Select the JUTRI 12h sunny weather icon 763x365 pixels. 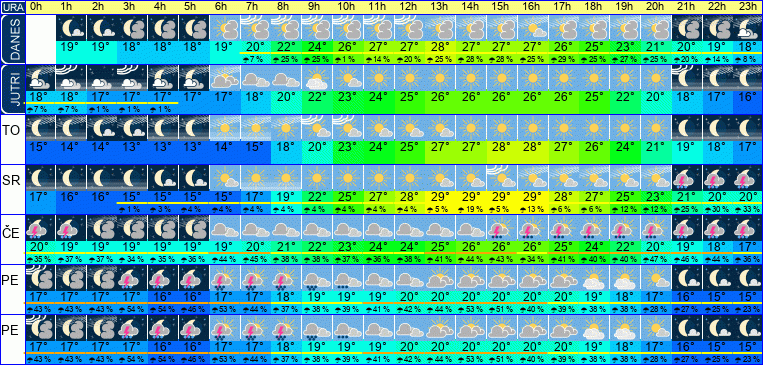coord(410,78)
